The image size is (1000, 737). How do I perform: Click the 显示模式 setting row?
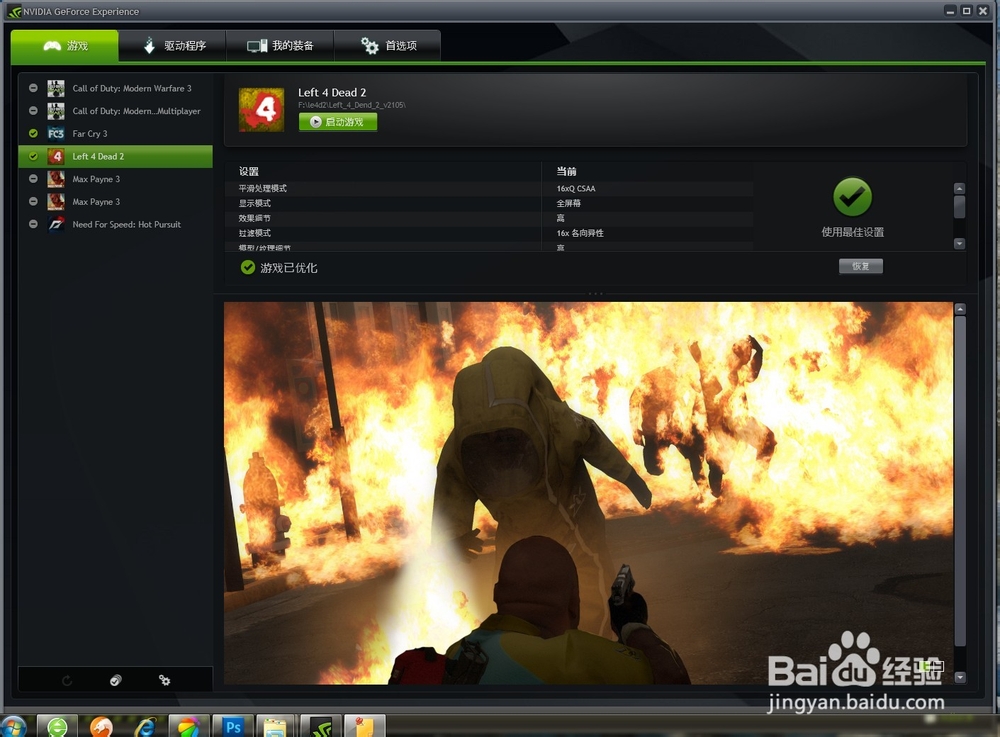pos(489,203)
